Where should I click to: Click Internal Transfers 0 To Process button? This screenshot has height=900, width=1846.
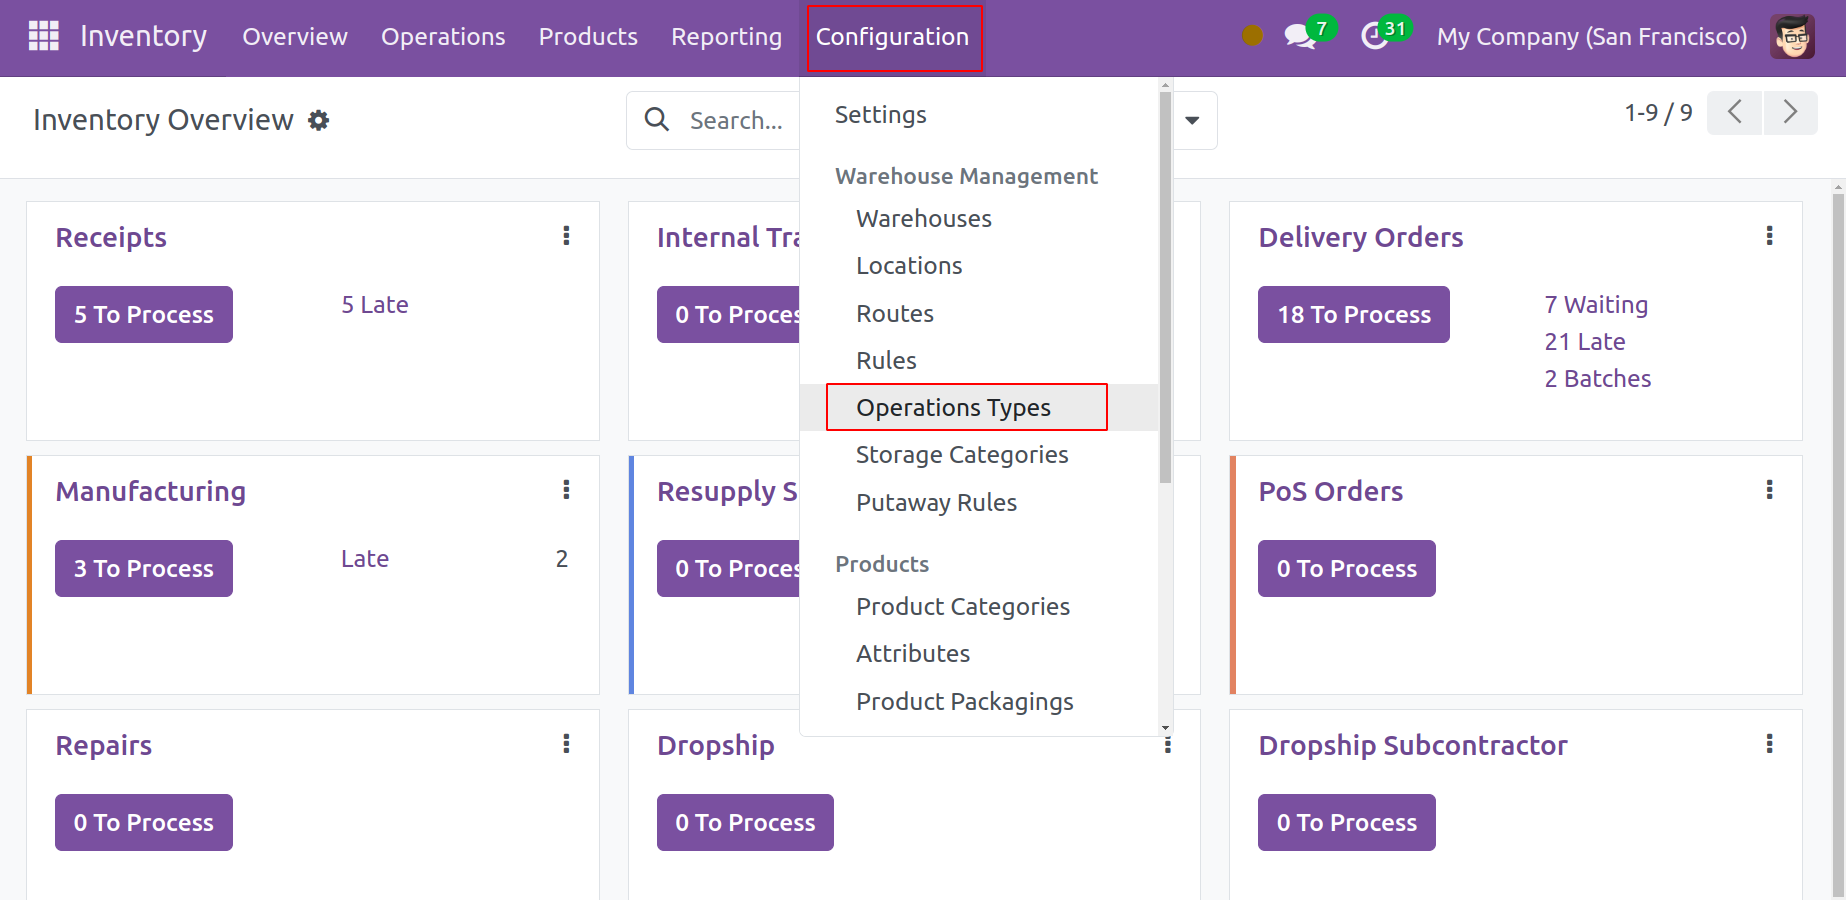729,315
